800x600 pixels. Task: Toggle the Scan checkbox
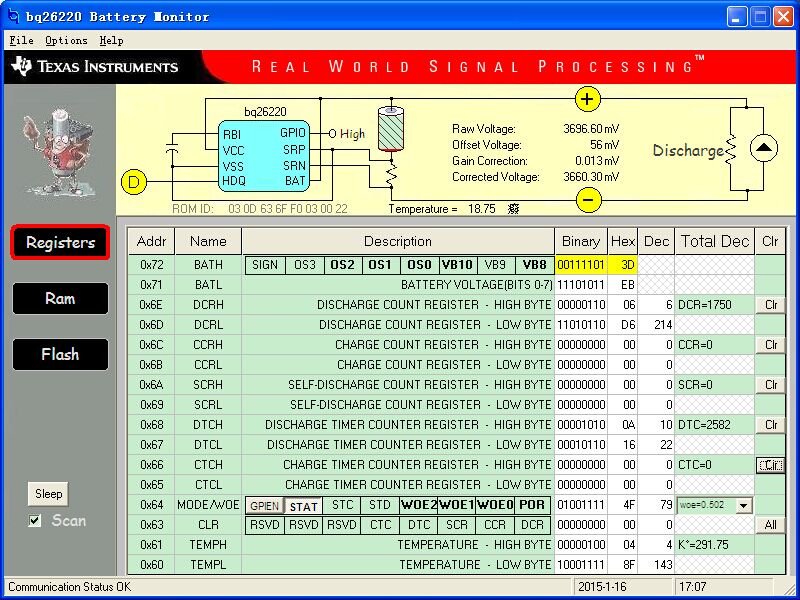pos(35,520)
